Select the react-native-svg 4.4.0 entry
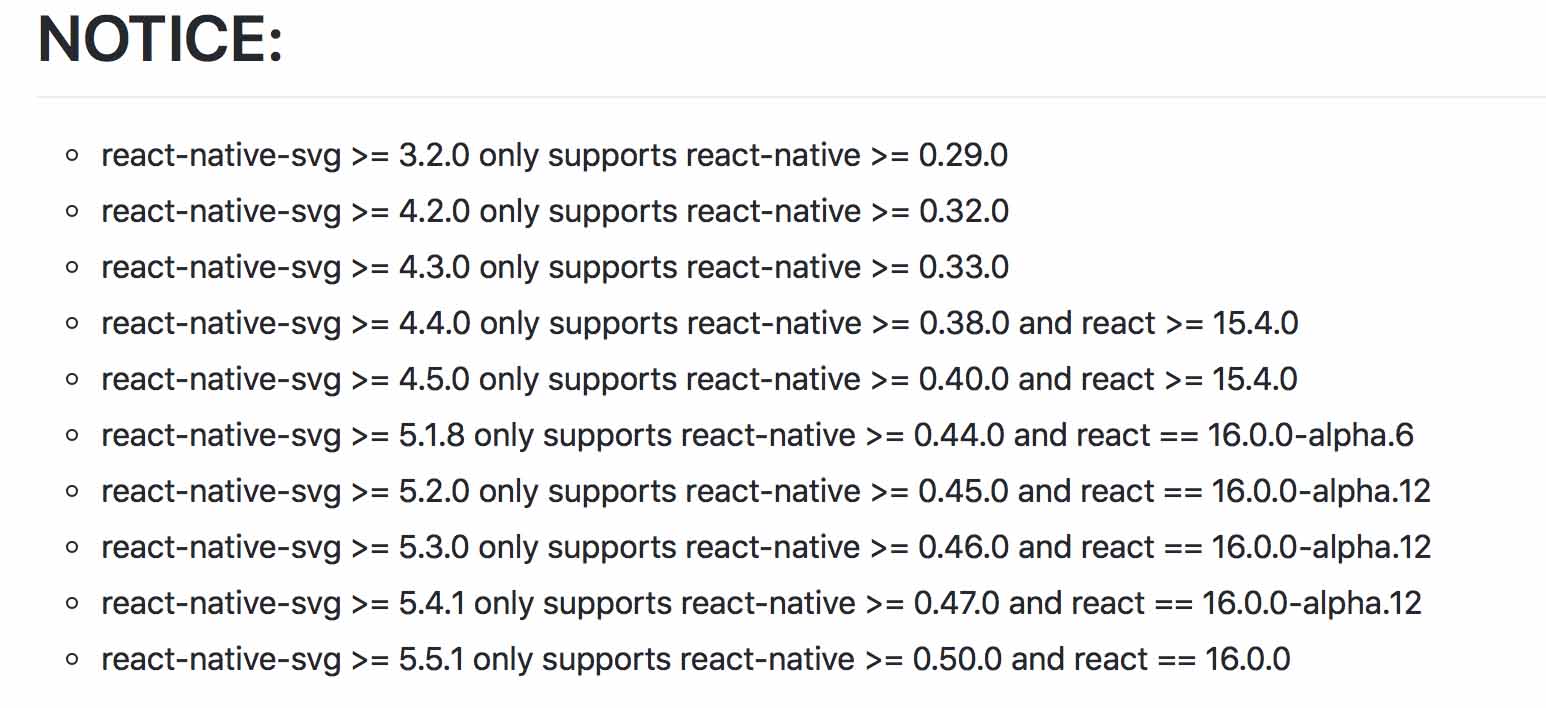 point(700,324)
